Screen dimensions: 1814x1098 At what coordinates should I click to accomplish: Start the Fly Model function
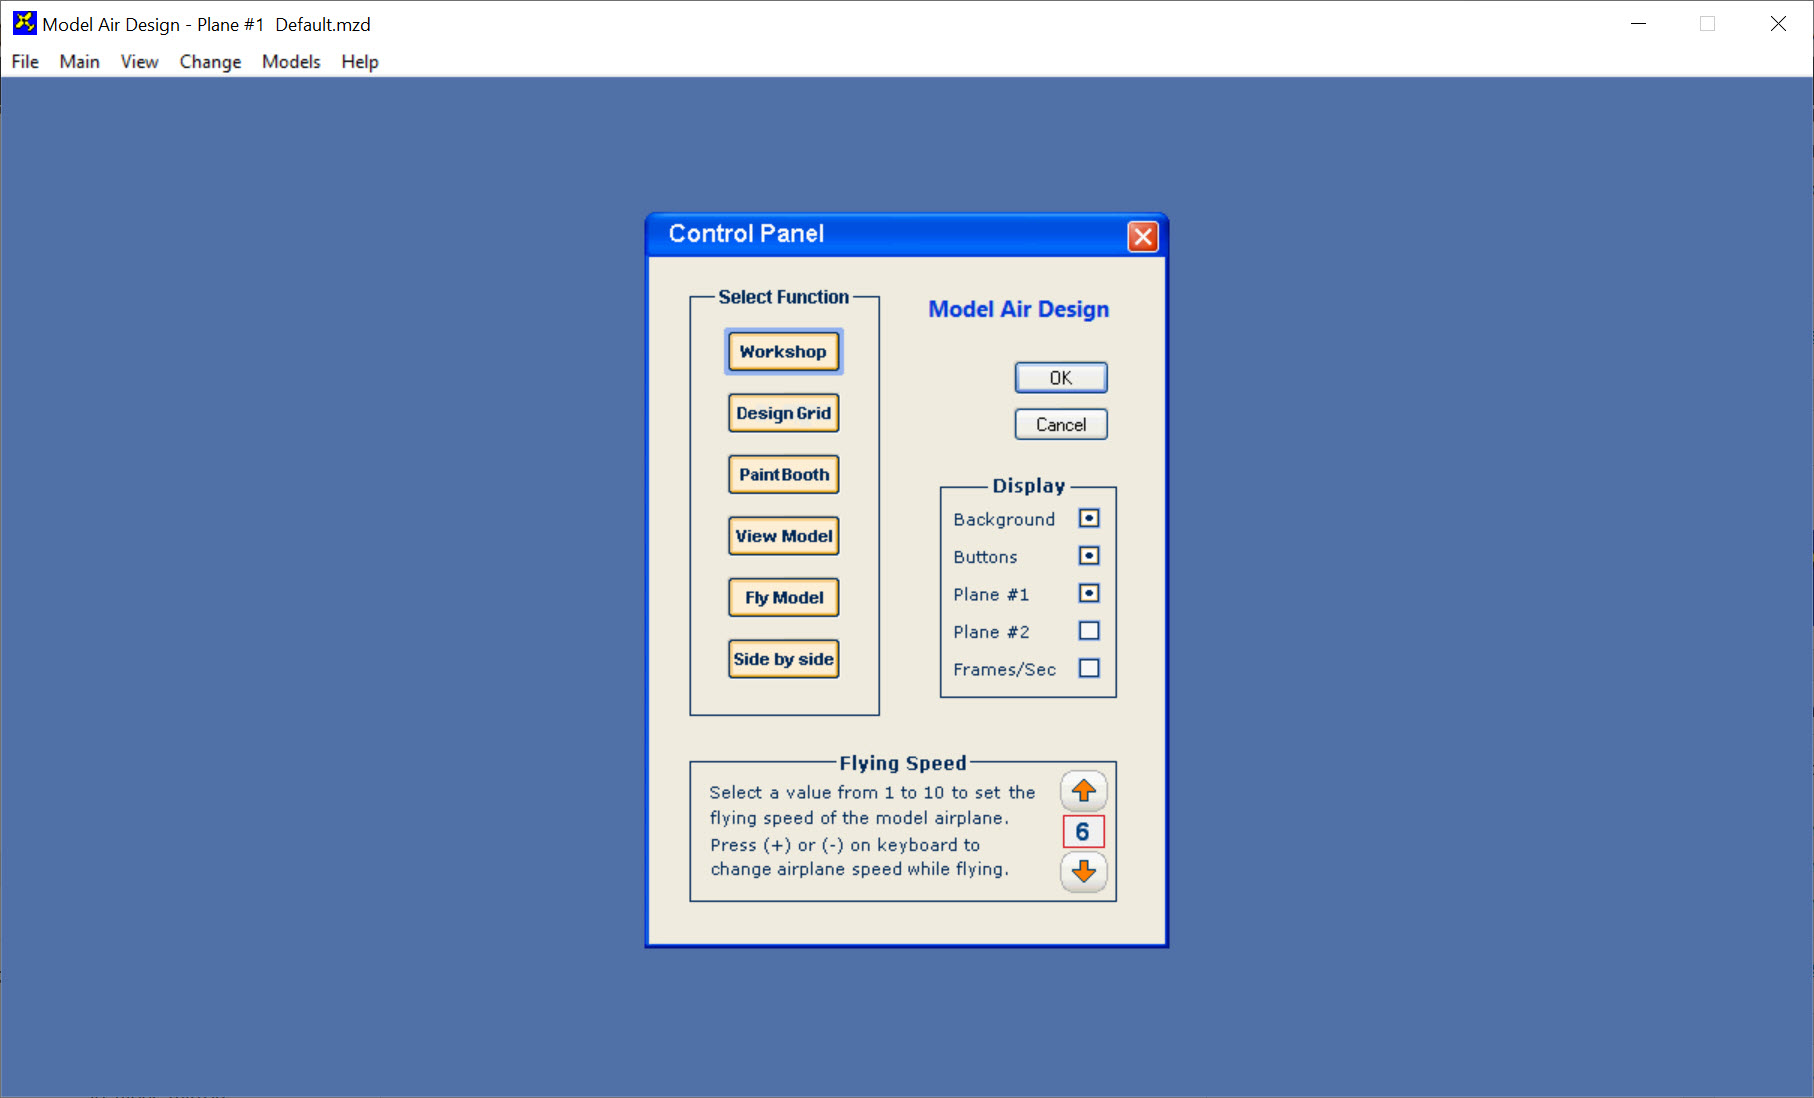[783, 598]
